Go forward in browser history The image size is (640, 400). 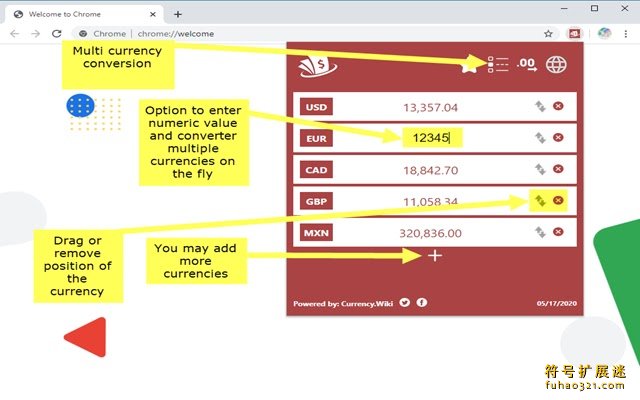pyautogui.click(x=36, y=33)
